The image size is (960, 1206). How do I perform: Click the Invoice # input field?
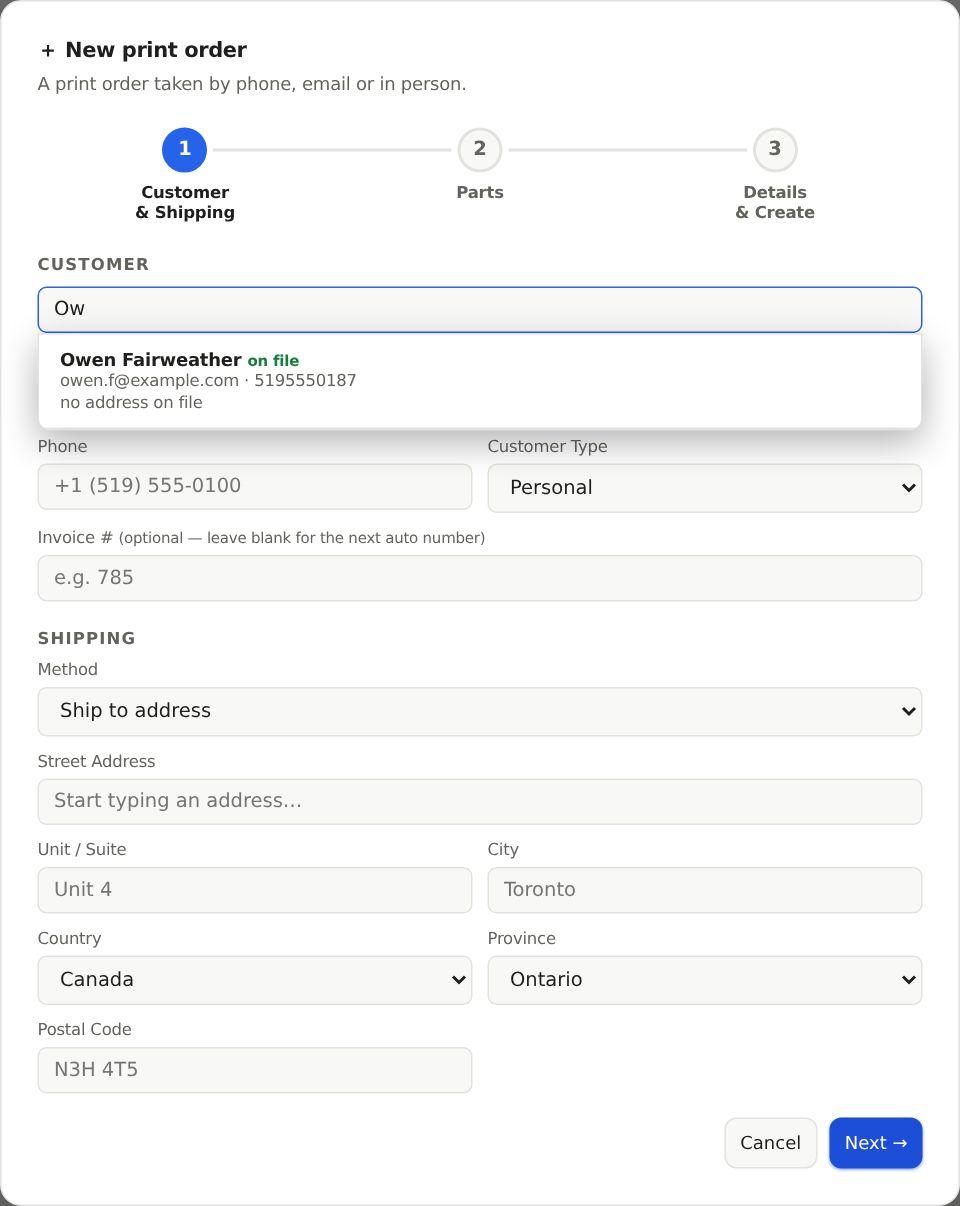click(x=480, y=578)
